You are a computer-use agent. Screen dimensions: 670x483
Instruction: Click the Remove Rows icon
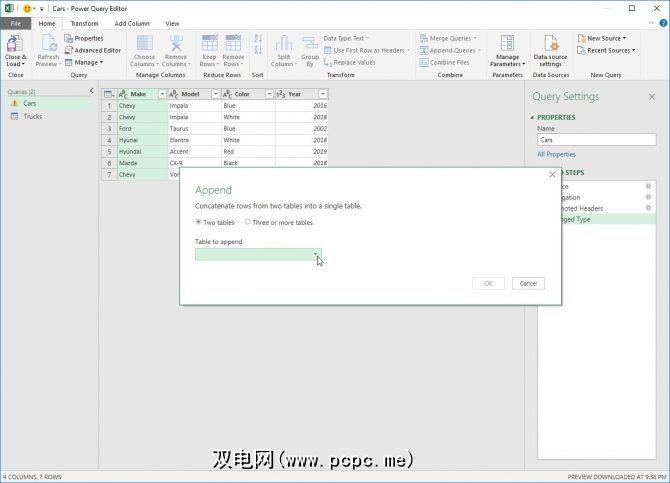tap(233, 44)
